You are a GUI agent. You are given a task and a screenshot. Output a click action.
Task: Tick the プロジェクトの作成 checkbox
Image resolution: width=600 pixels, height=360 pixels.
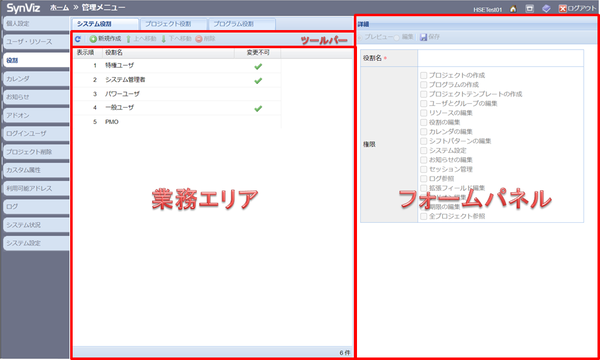tap(424, 75)
